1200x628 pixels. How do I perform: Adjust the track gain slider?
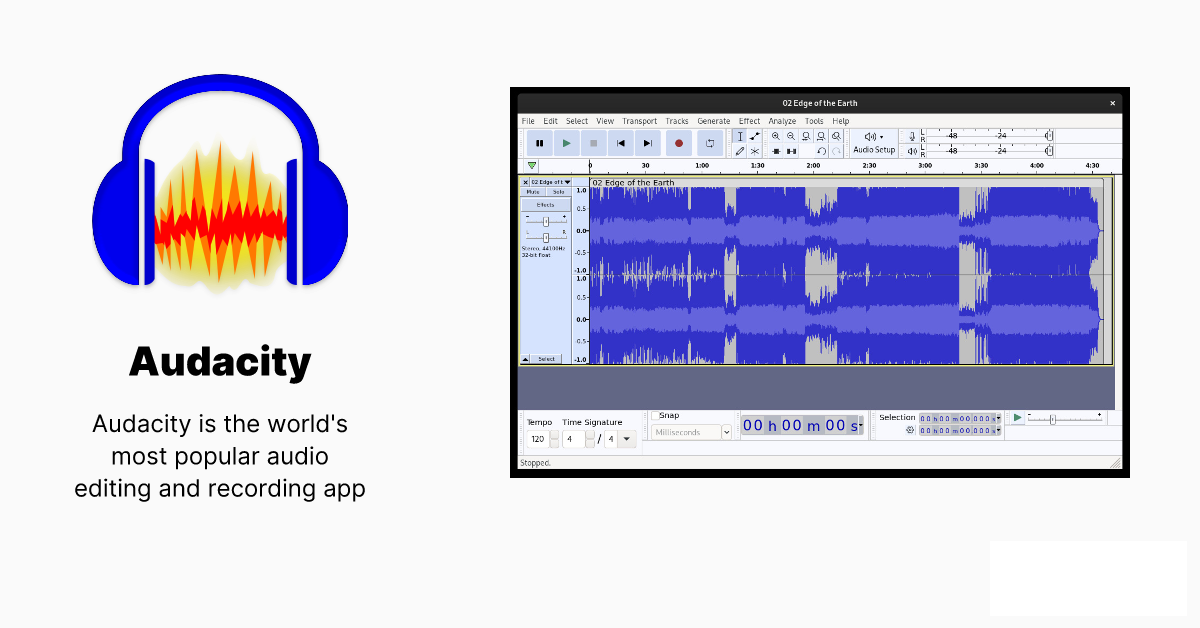tap(546, 220)
